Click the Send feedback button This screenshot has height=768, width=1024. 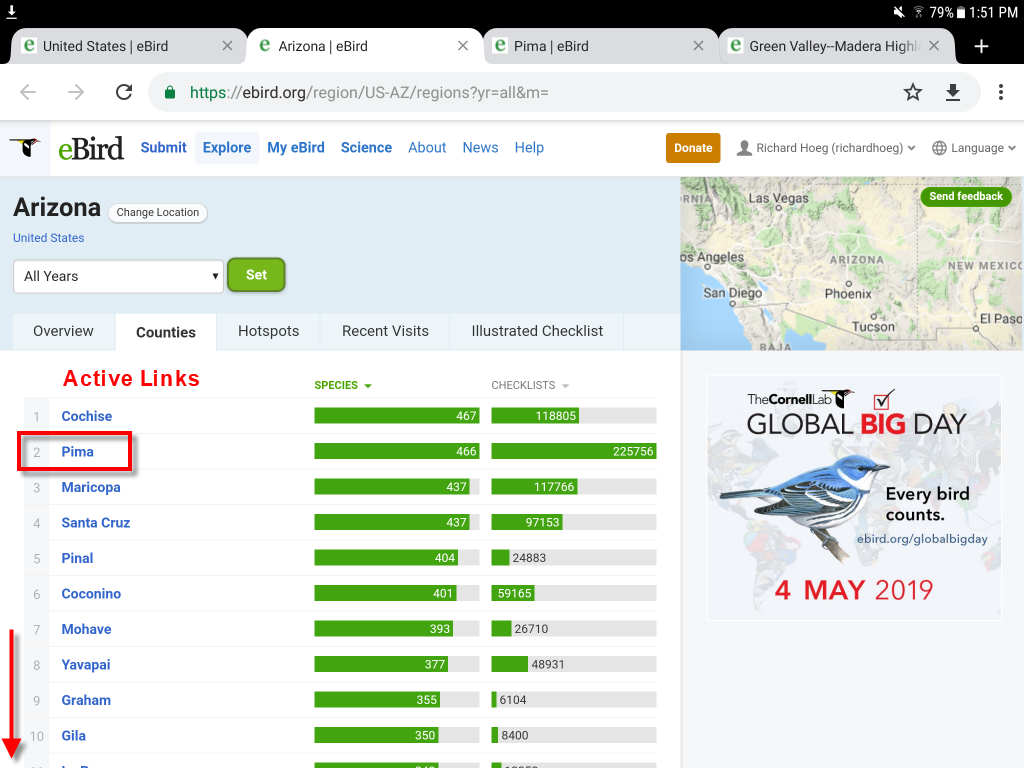(x=966, y=197)
